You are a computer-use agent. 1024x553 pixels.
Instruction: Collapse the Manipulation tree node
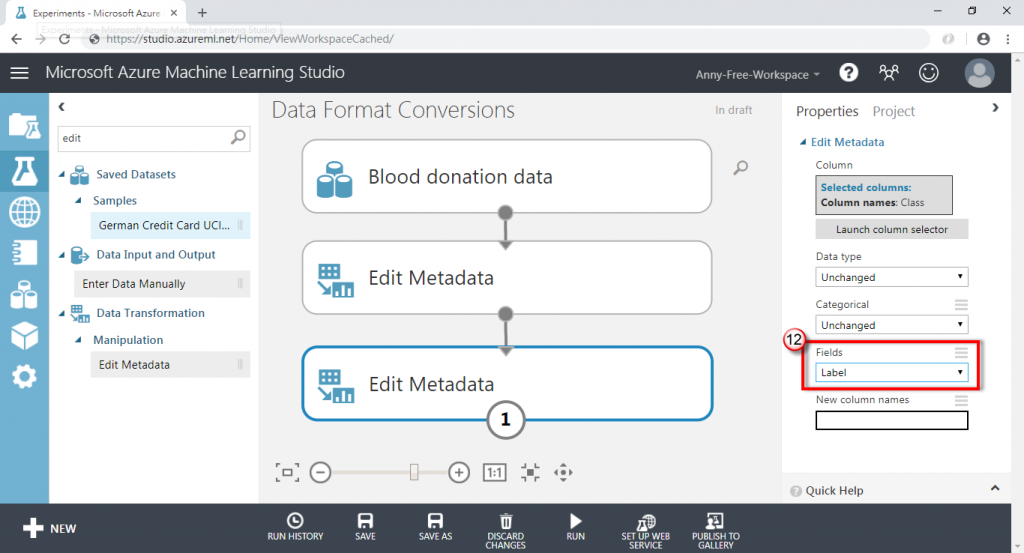78,340
